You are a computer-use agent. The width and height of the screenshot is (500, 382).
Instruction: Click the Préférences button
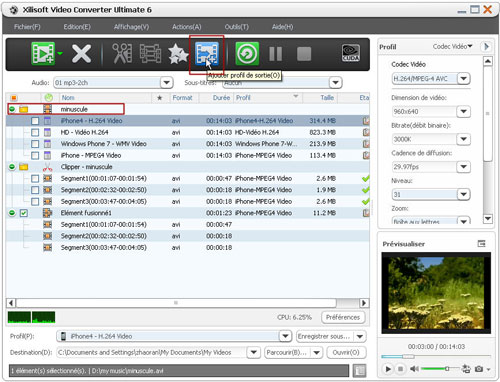coord(343,317)
